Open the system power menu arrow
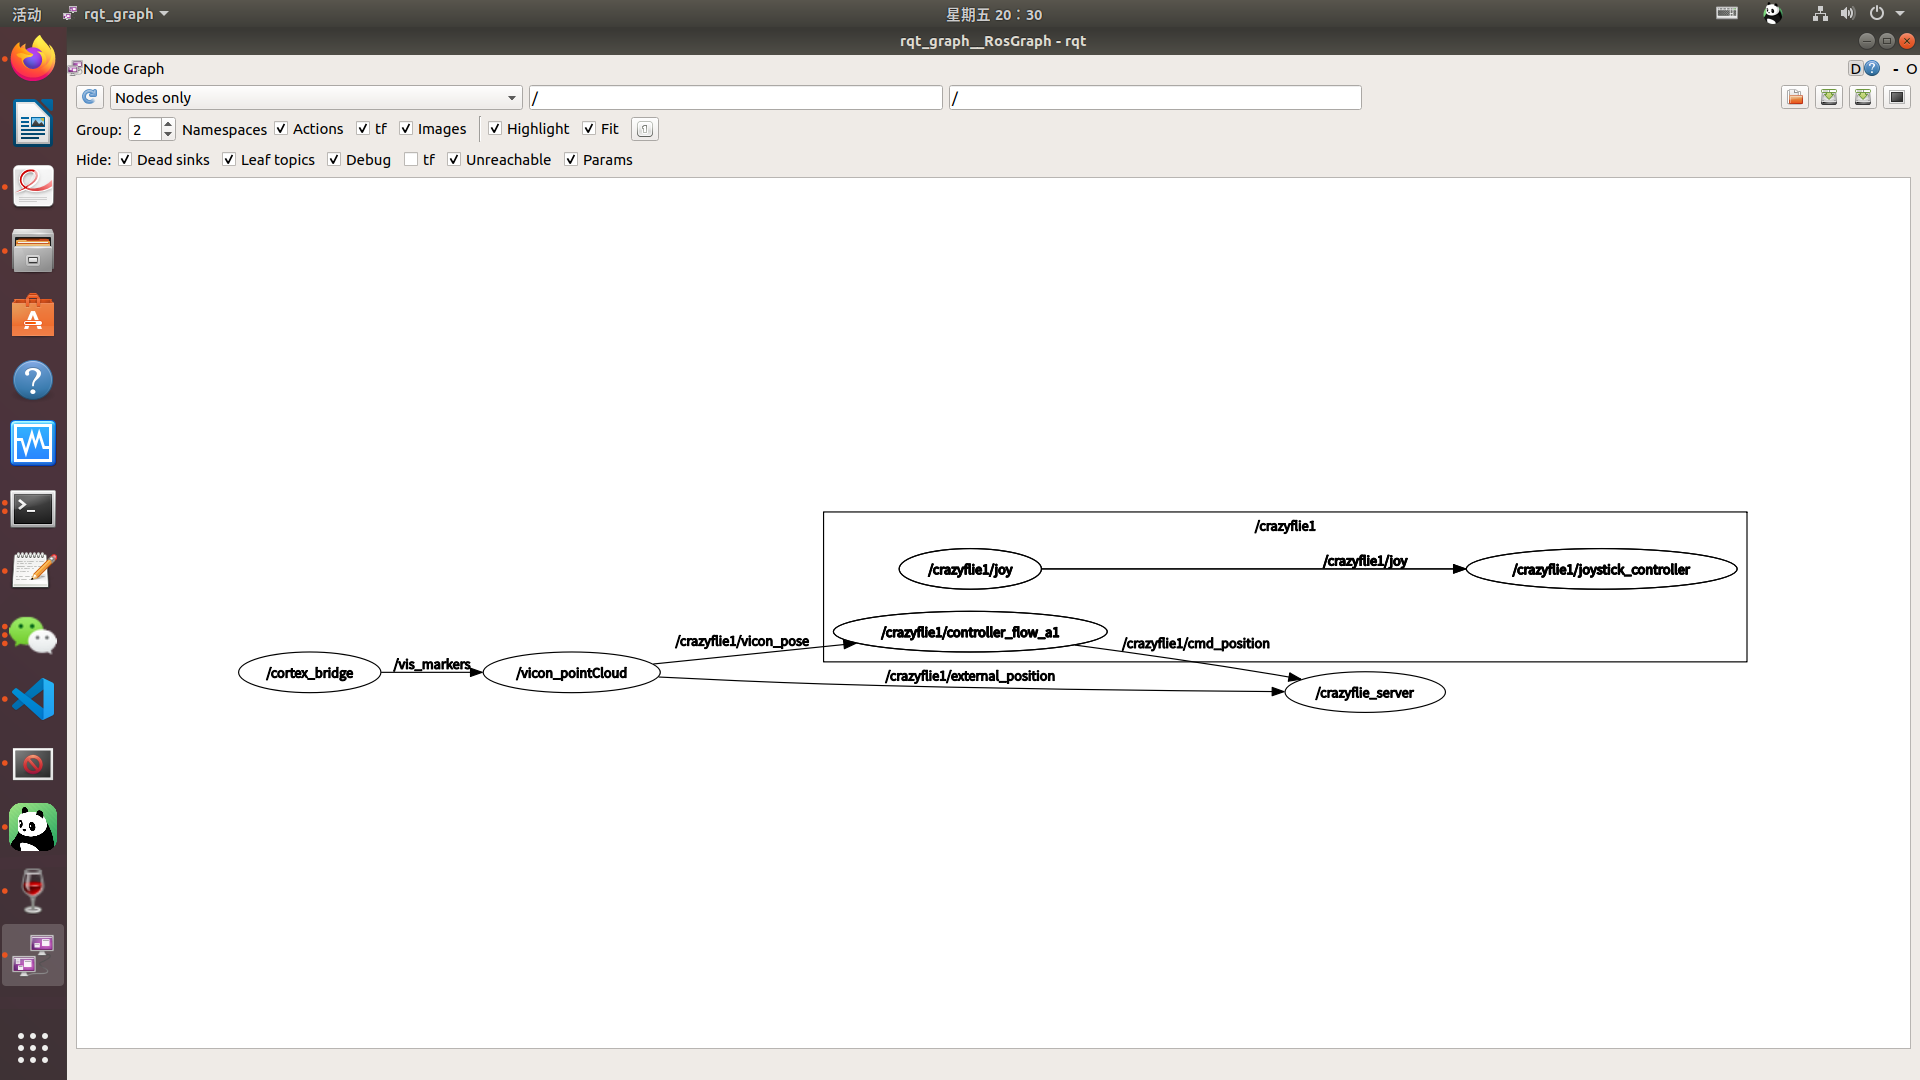1920x1080 pixels. (1900, 14)
